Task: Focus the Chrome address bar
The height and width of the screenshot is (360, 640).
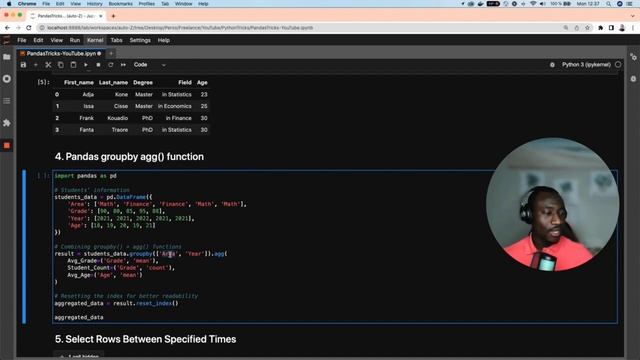Action: point(302,28)
